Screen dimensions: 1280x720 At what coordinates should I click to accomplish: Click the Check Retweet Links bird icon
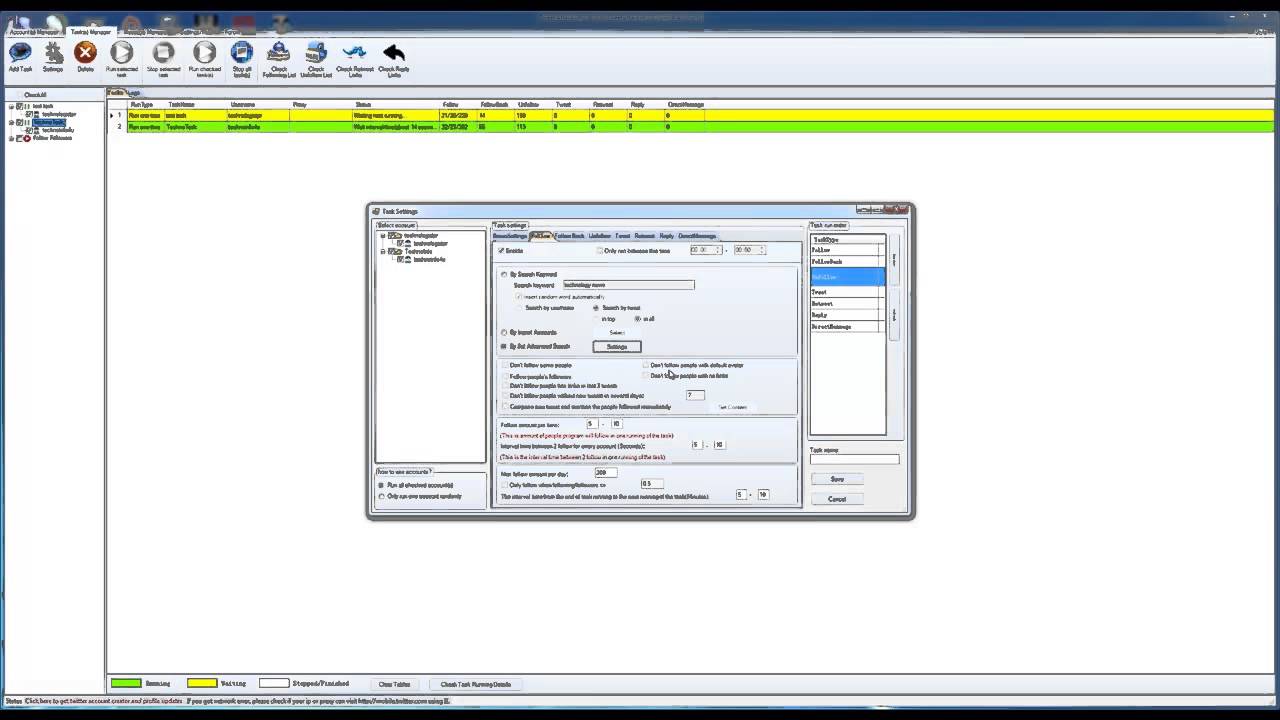tap(354, 54)
